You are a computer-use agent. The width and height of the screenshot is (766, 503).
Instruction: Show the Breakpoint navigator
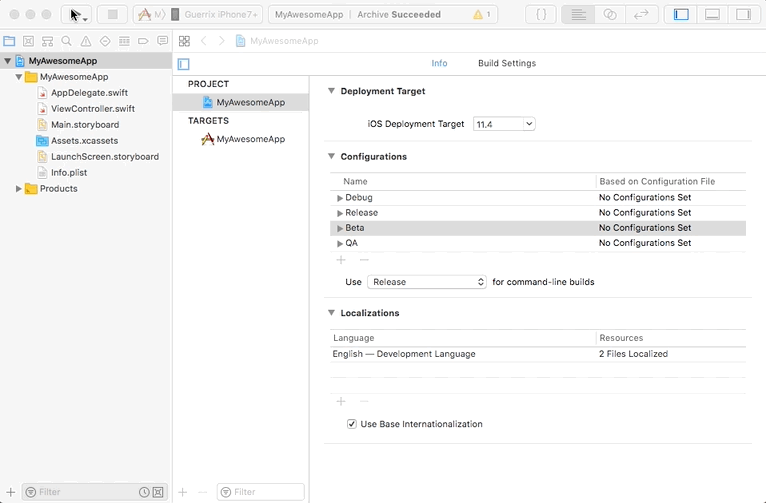click(143, 41)
